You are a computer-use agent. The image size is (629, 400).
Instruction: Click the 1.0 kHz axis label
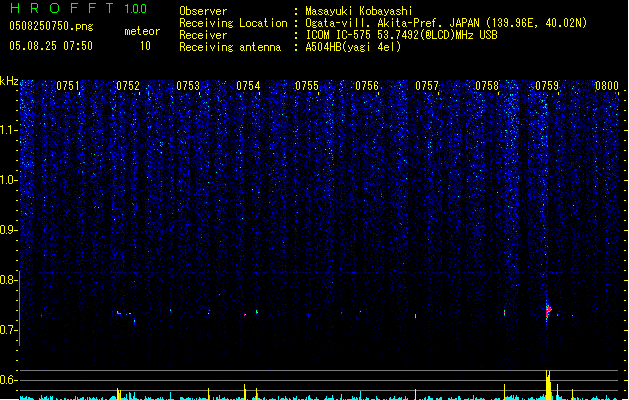click(x=8, y=180)
